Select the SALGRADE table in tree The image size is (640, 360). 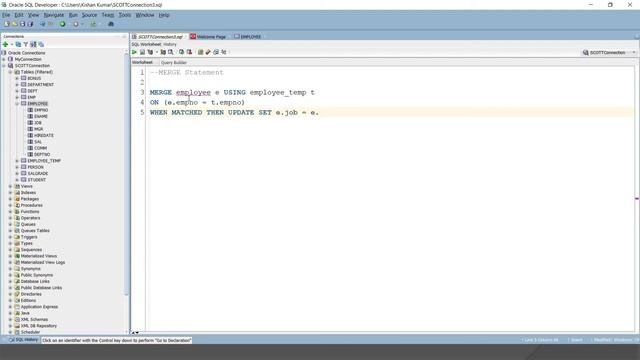(38, 173)
